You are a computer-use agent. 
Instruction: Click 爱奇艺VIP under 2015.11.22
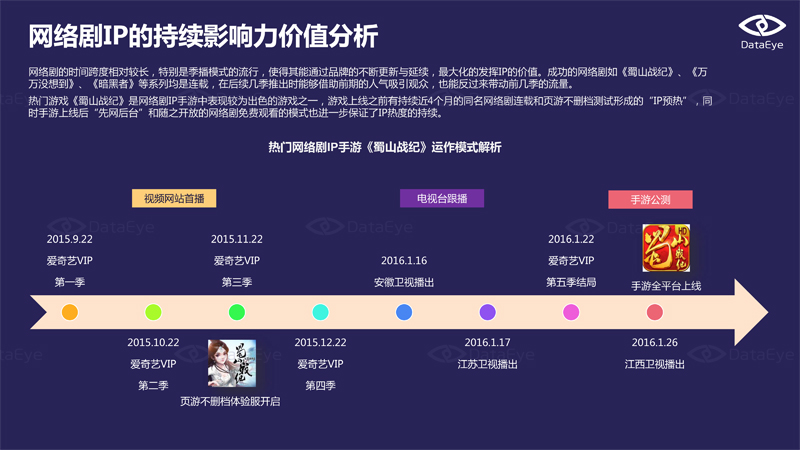237,261
